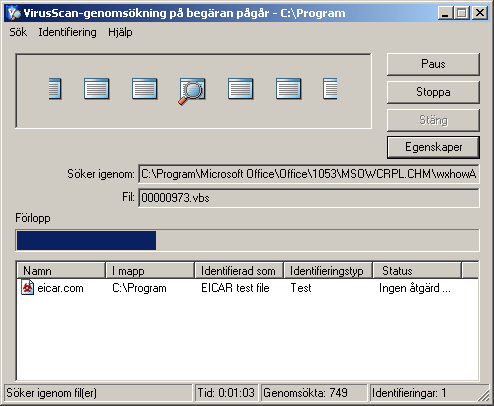
Task: Sort list by Namn column header
Action: [x=61, y=271]
